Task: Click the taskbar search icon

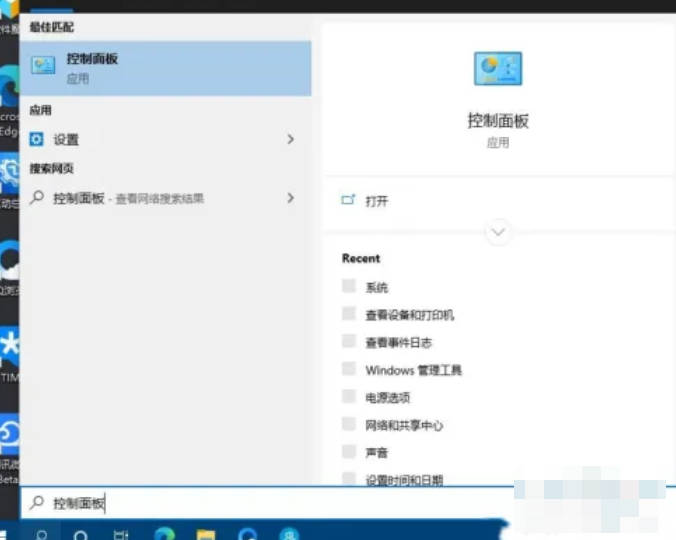Action: [42, 534]
